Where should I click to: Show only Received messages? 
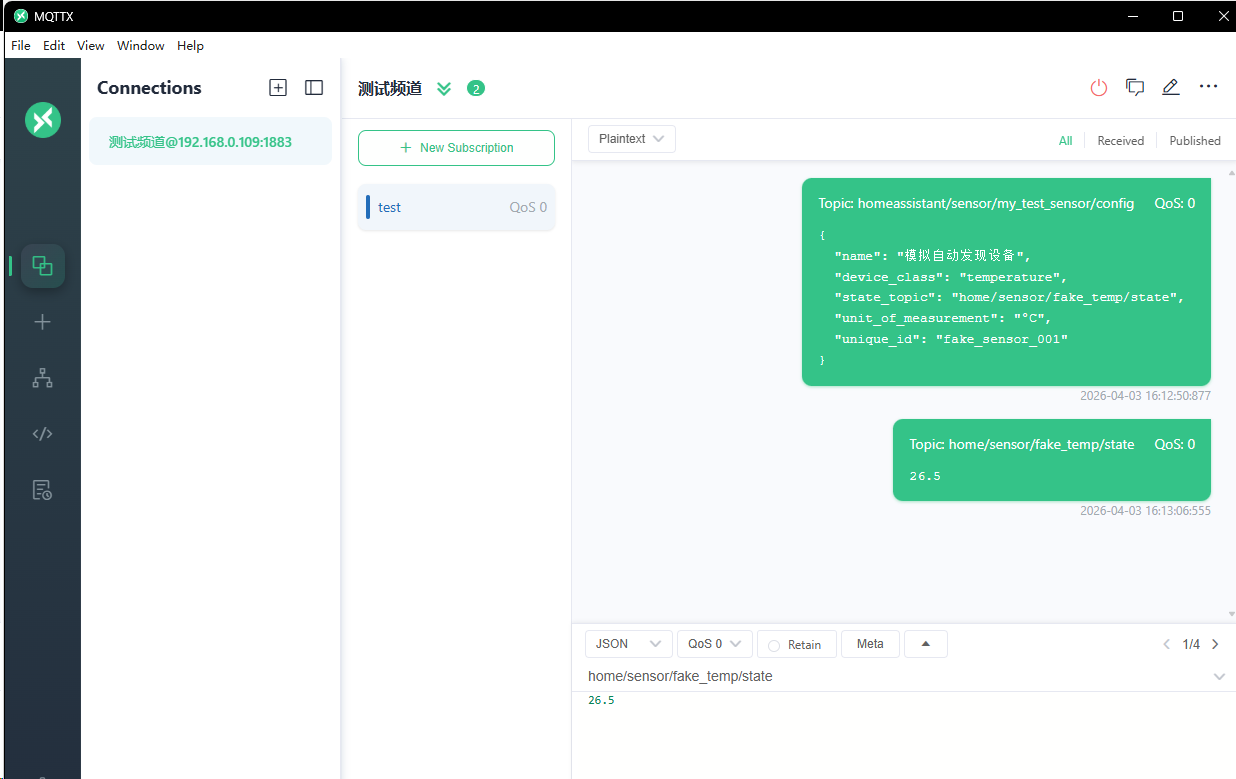pyautogui.click(x=1120, y=141)
